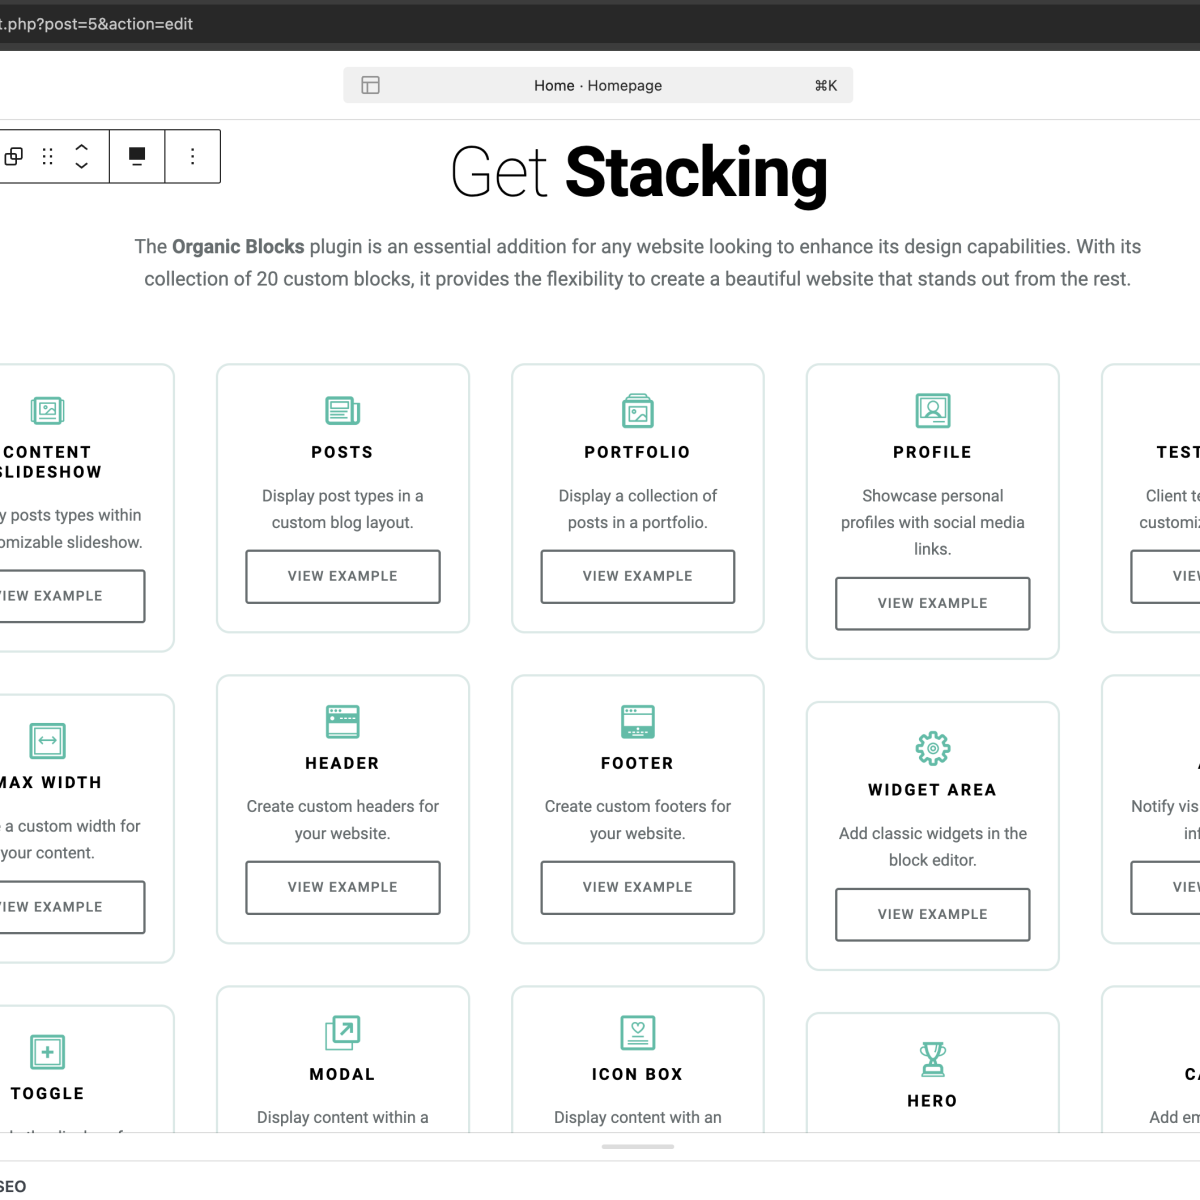1200x1200 pixels.
Task: Open the block options three-dot menu
Action: pyautogui.click(x=192, y=156)
